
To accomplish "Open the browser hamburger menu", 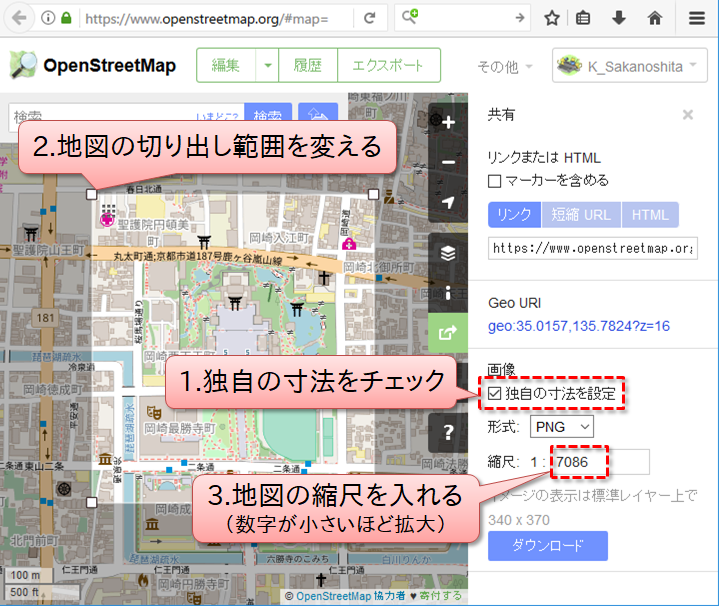I will tap(697, 18).
